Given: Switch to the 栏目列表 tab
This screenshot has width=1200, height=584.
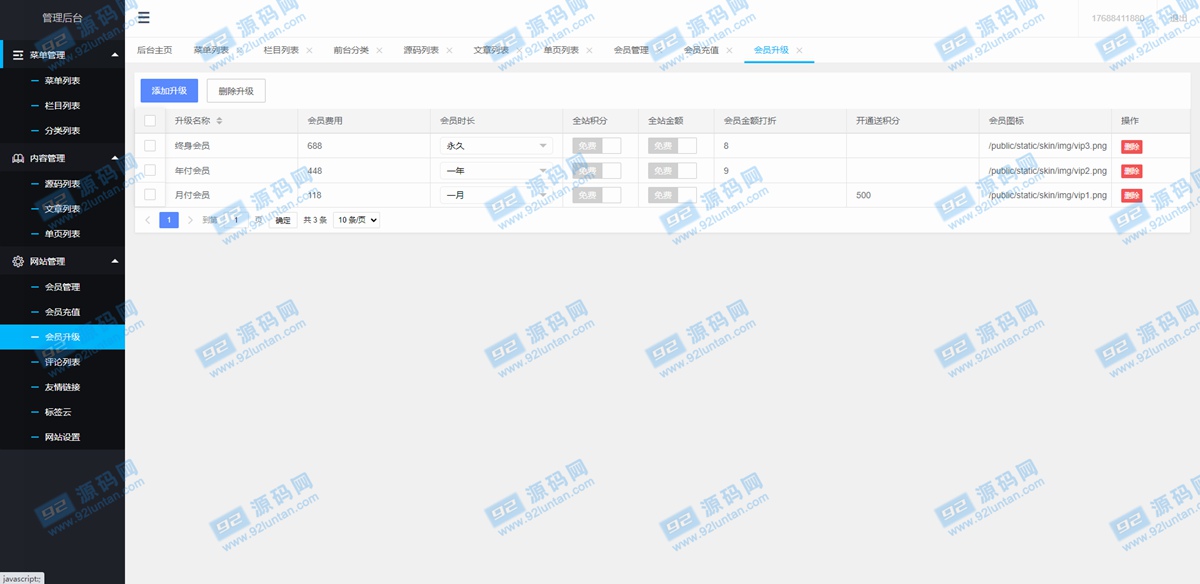Looking at the screenshot, I should 281,50.
